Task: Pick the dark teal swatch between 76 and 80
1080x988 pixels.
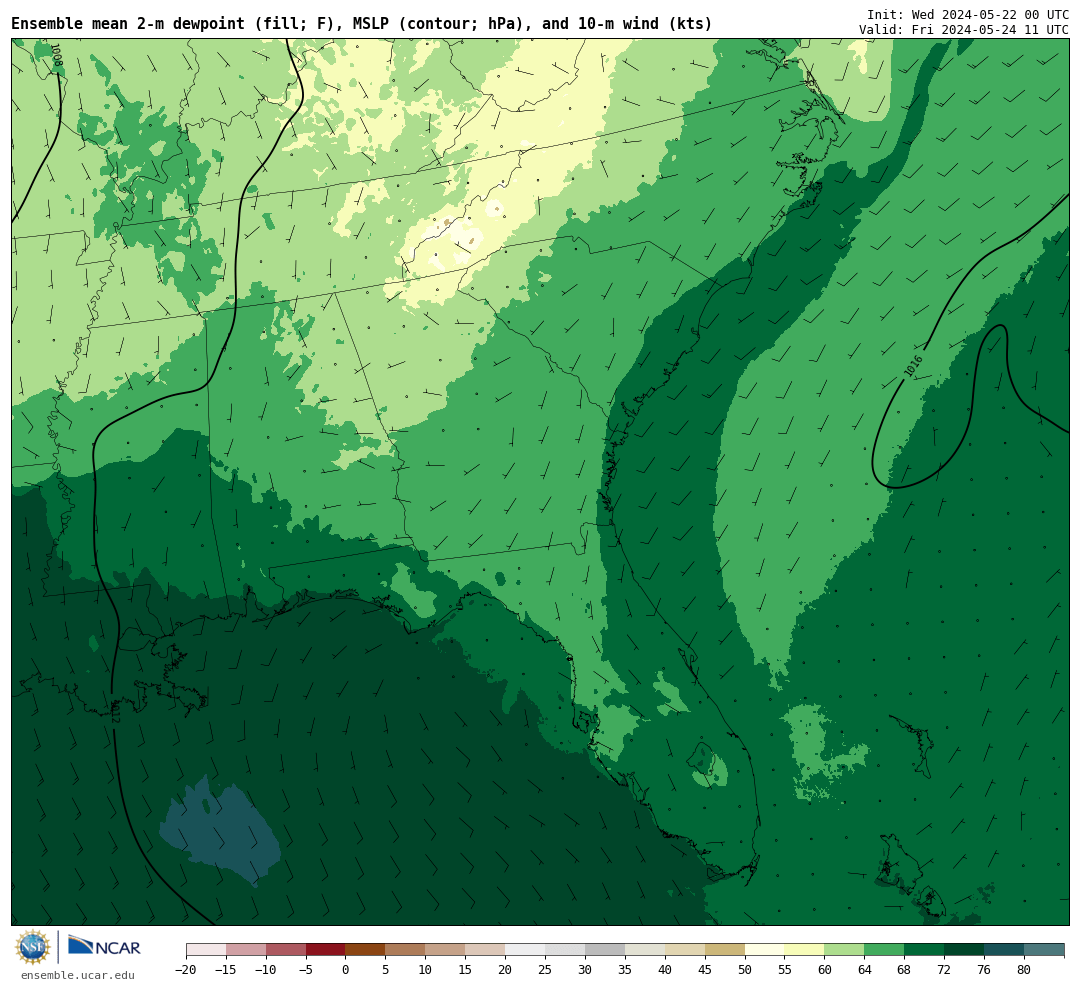Action: click(x=1004, y=949)
